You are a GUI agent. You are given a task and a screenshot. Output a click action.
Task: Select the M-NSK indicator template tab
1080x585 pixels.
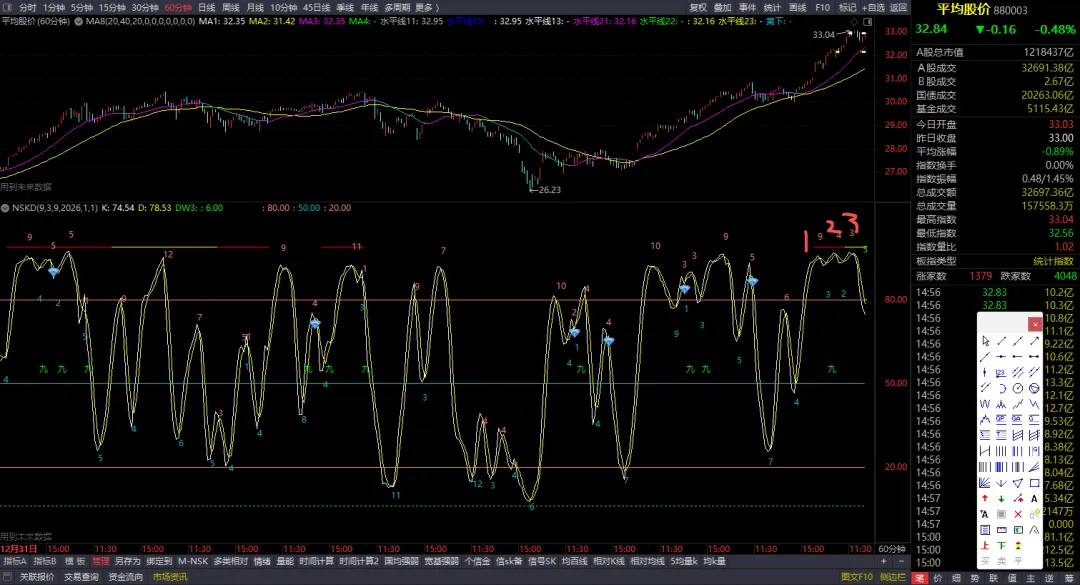(x=193, y=562)
